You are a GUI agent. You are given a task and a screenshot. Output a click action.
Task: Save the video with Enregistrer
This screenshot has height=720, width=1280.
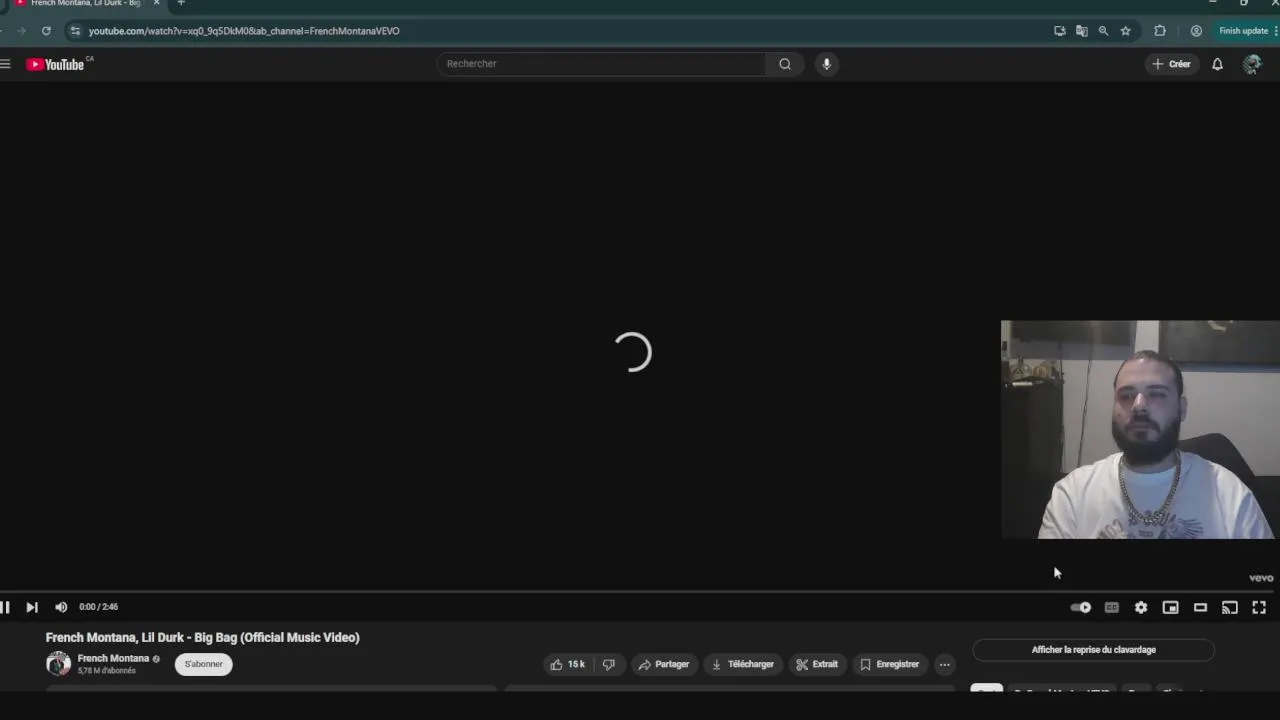pos(889,664)
